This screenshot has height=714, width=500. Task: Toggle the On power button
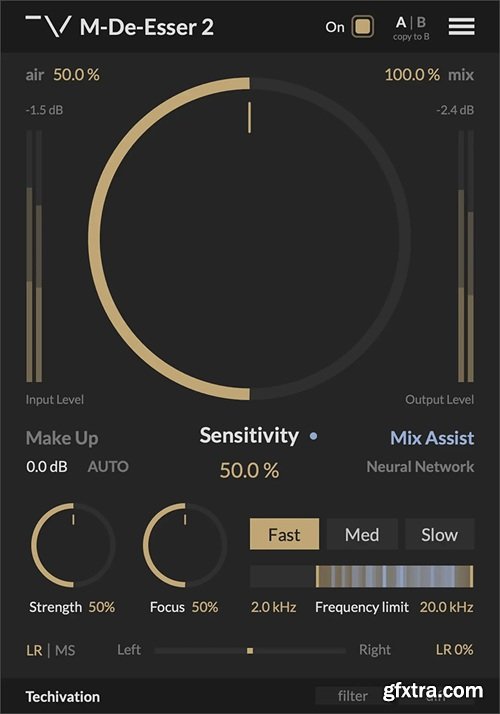(x=362, y=27)
